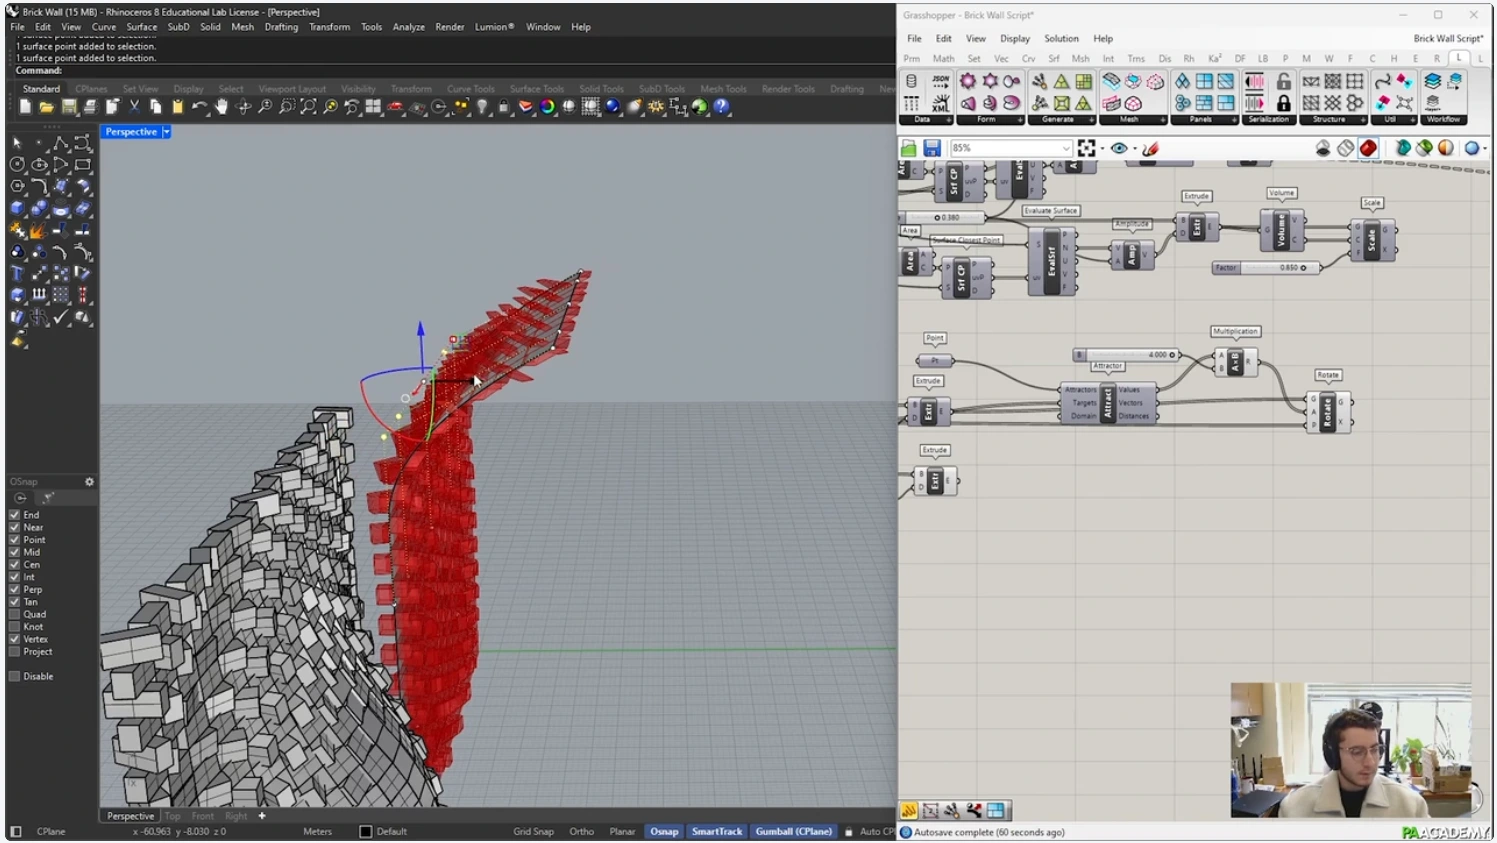The width and height of the screenshot is (1497, 843).
Task: Select the Circle tool in the left sidebar
Action: [17, 164]
